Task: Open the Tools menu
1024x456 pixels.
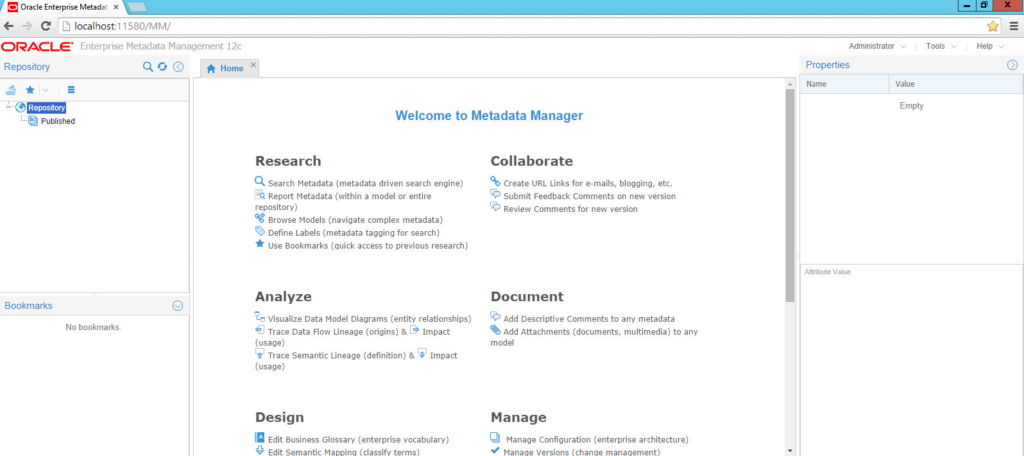Action: [x=941, y=46]
